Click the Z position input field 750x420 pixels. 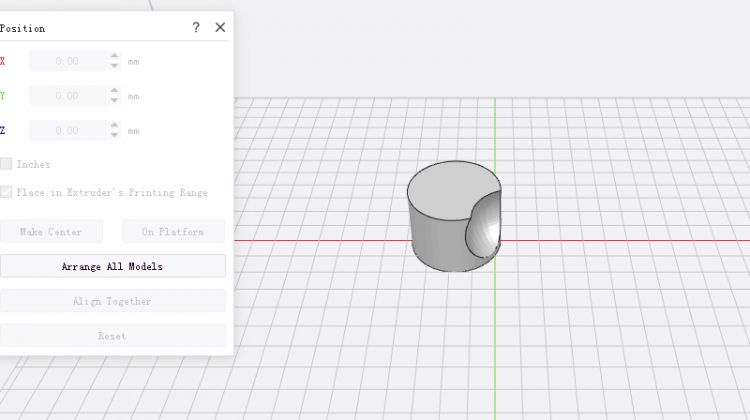coord(68,130)
